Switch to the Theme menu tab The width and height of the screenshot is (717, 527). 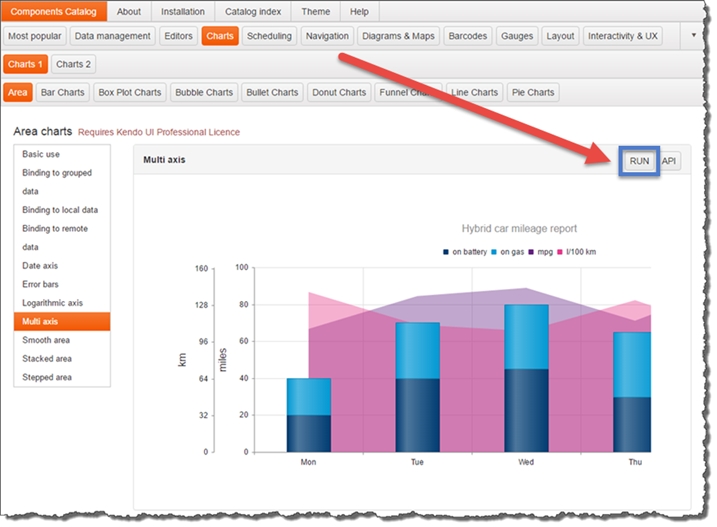[315, 12]
